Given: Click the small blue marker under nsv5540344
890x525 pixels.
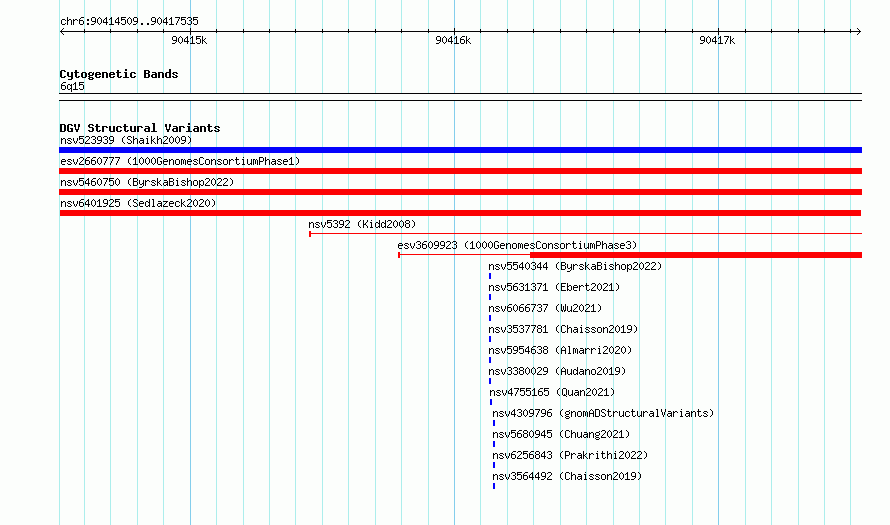Looking at the screenshot, I should (490, 276).
